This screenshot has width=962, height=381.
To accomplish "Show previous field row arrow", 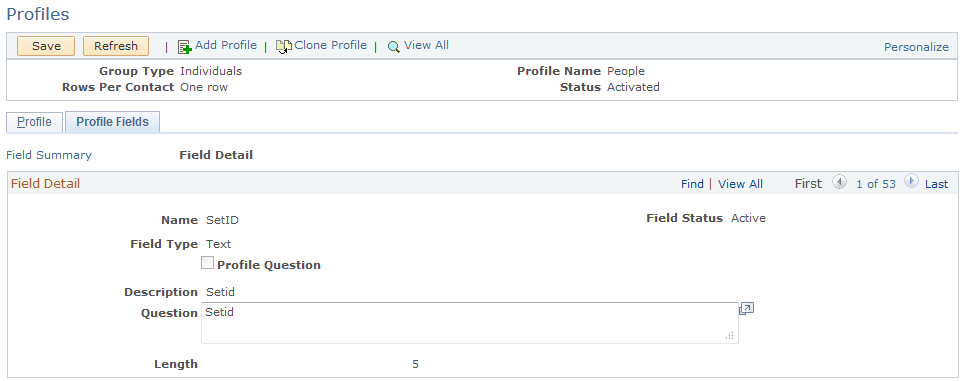I will [839, 182].
